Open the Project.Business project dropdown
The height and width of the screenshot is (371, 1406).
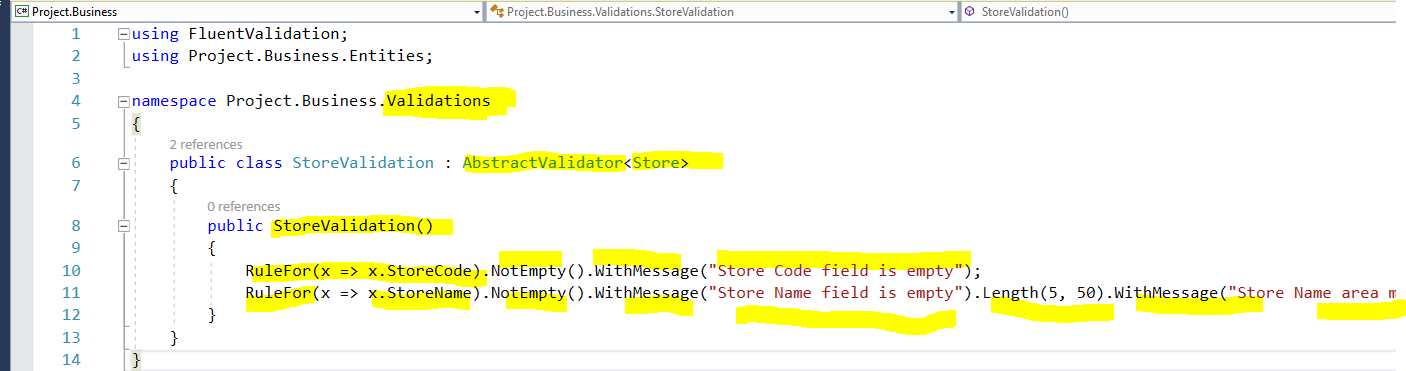tap(247, 12)
